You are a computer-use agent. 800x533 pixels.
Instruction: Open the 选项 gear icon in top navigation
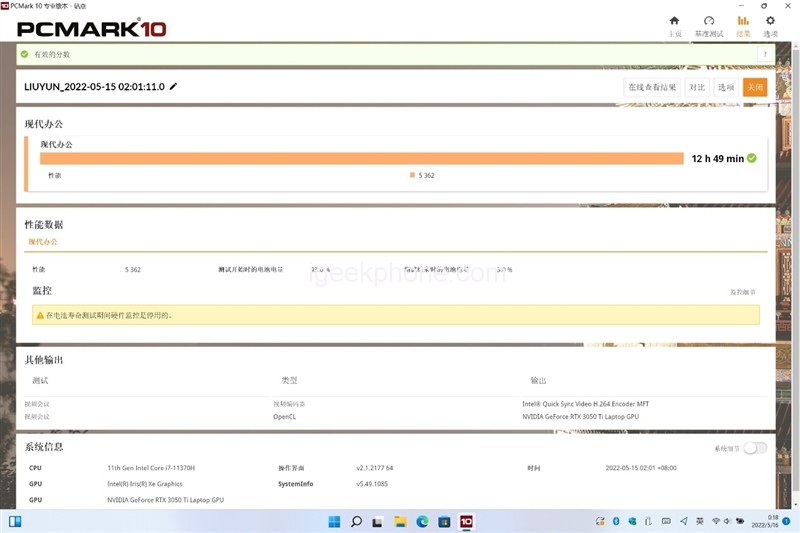[770, 25]
